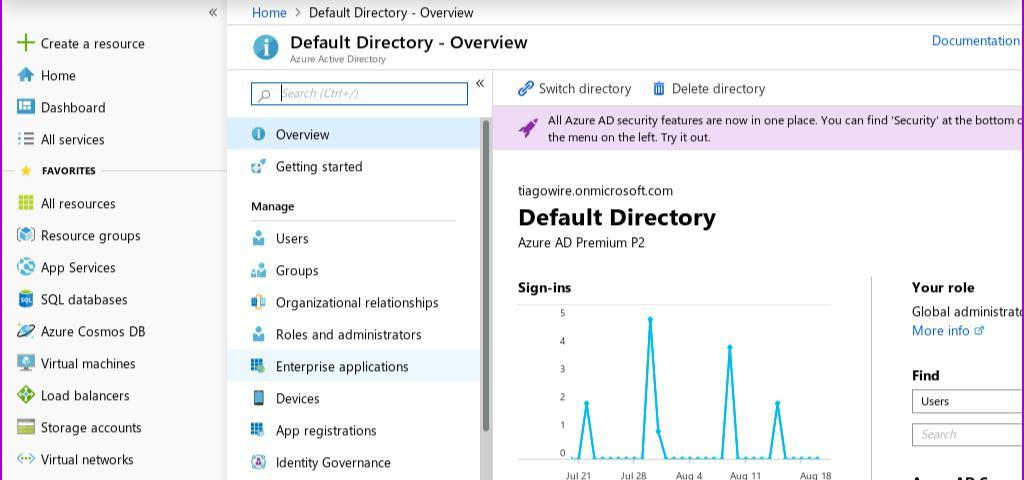Go to Home breadcrumb link
The image size is (1024, 480).
[269, 12]
